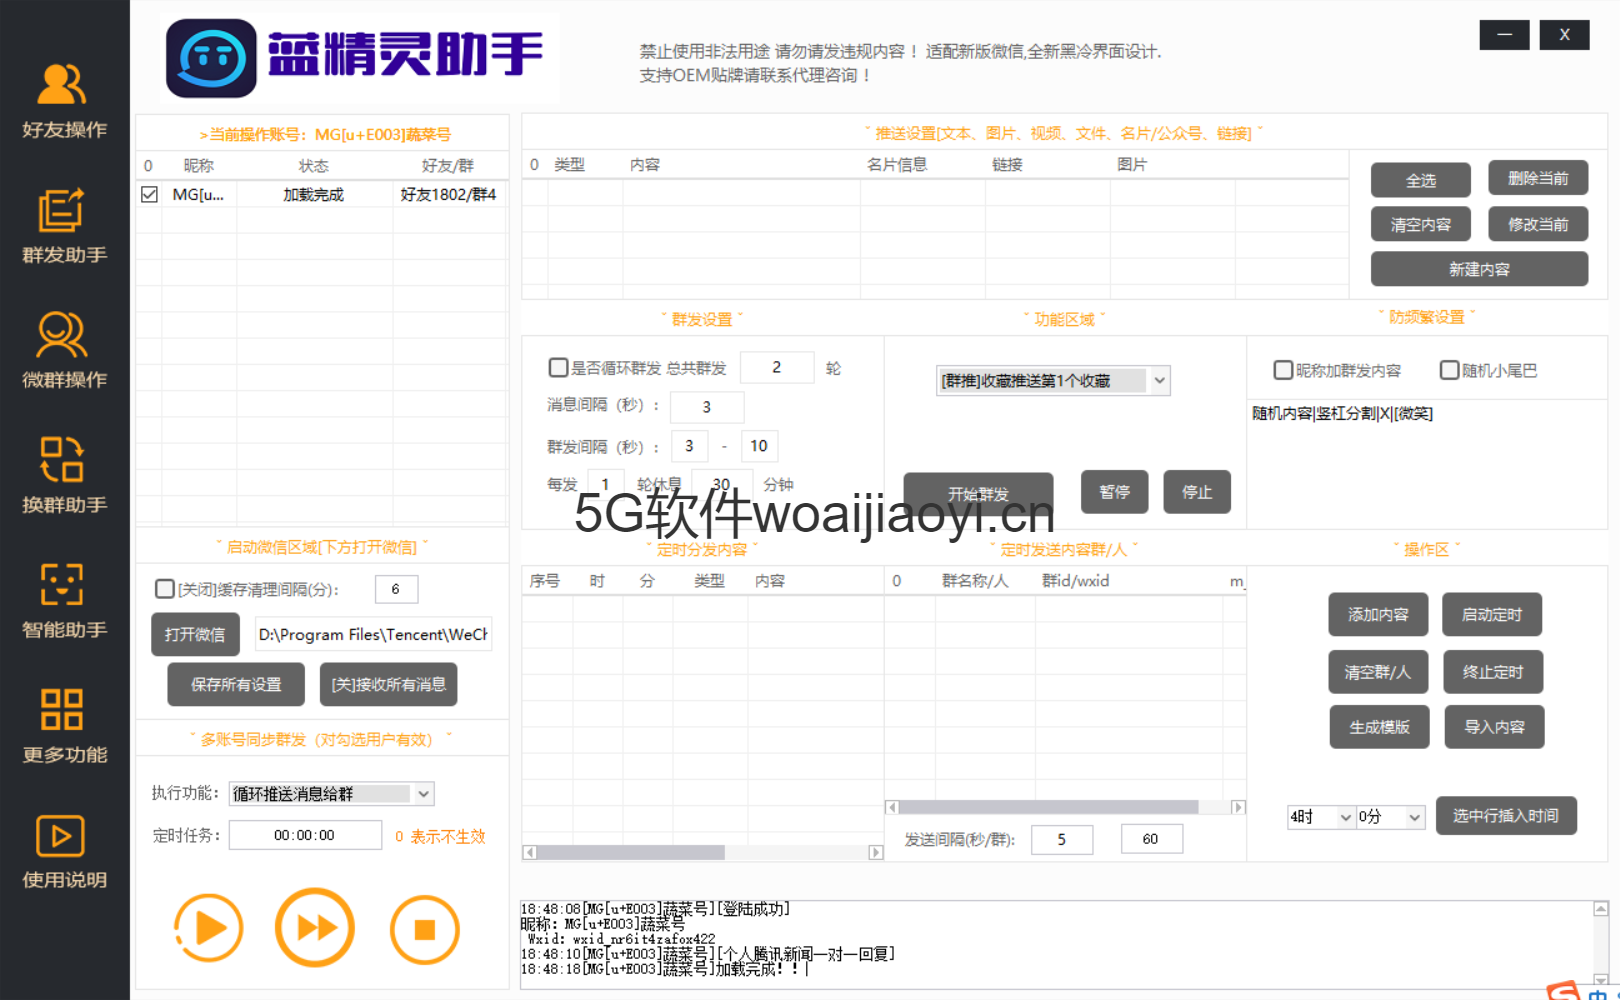Click the 每发 count field showing 1

point(606,484)
